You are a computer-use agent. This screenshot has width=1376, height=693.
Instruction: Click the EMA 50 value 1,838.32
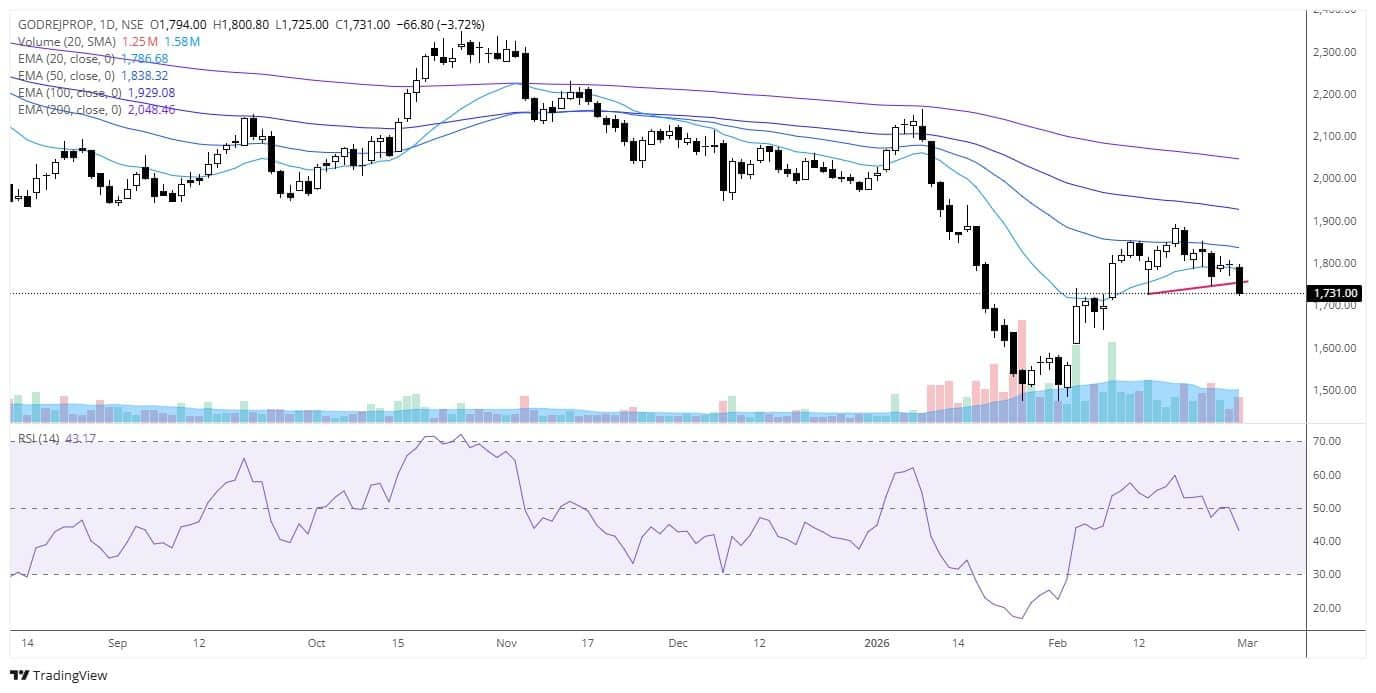click(x=144, y=75)
